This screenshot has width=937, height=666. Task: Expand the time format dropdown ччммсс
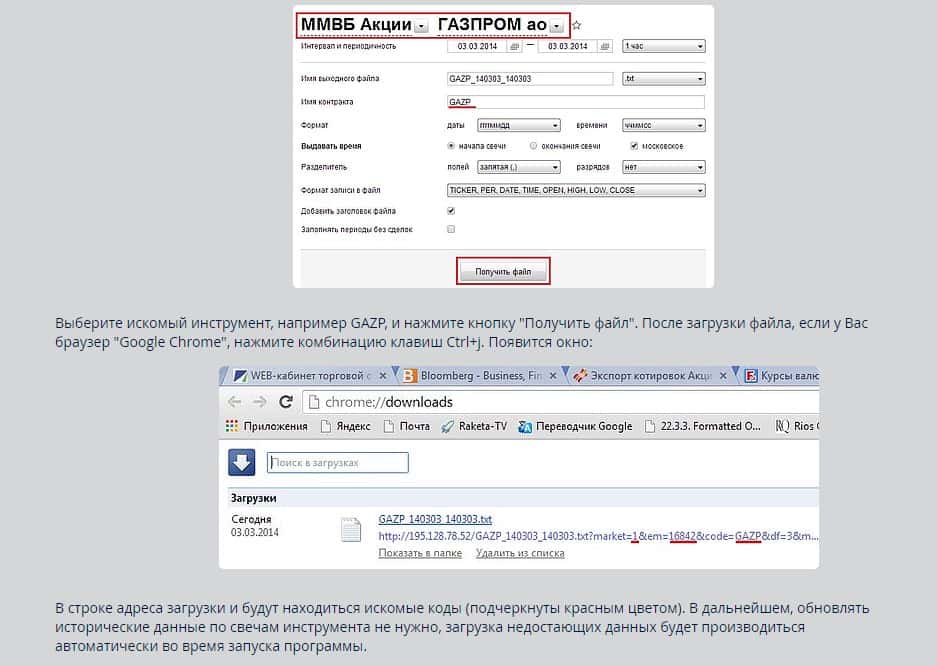[x=663, y=125]
